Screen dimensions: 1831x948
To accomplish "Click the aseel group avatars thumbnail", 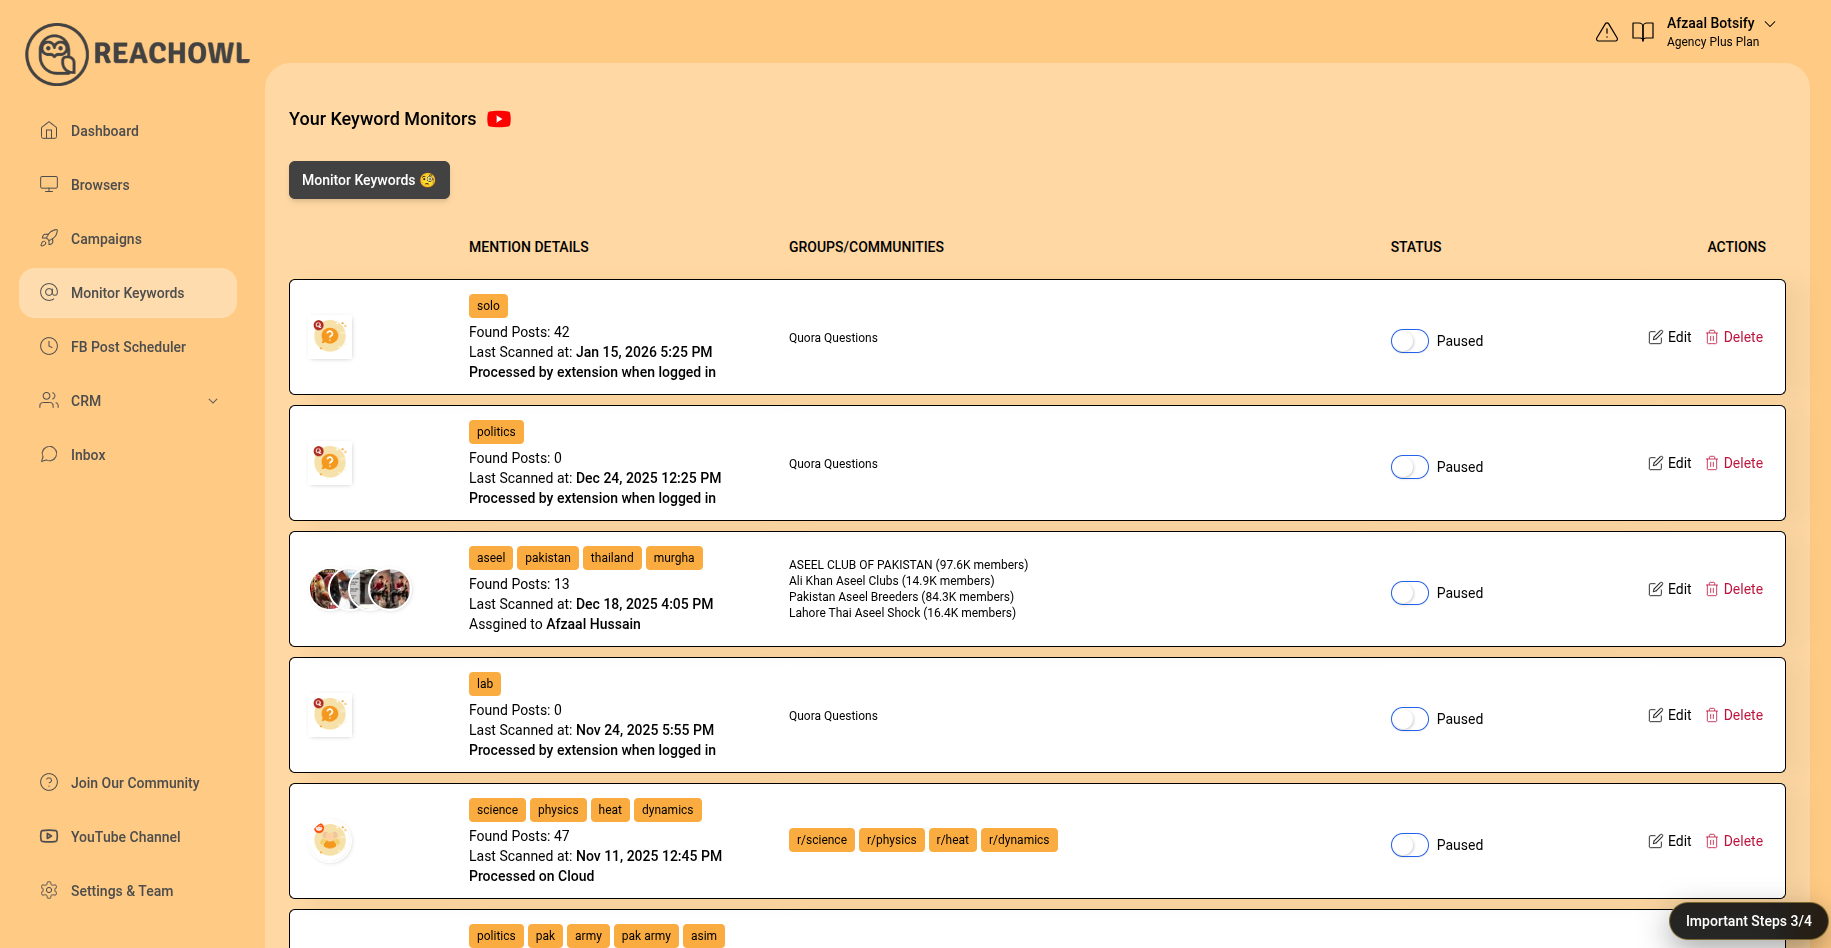I will coord(360,589).
